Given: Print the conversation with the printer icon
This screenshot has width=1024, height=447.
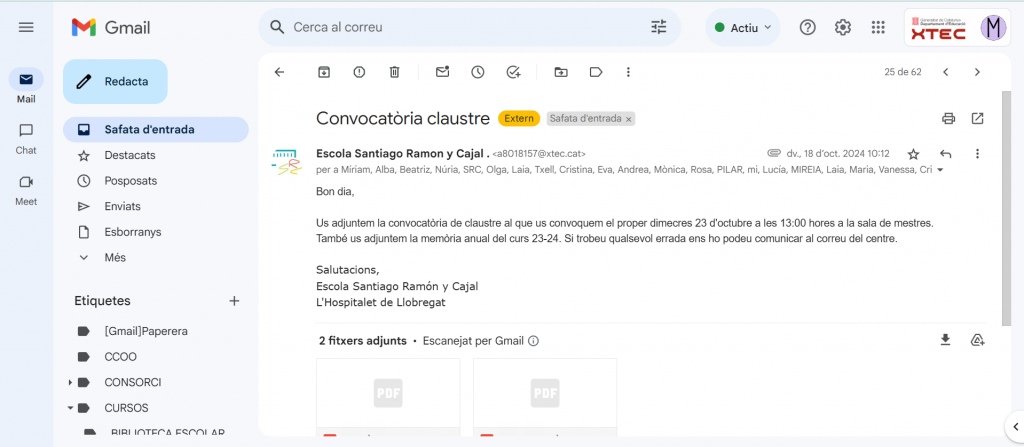Looking at the screenshot, I should pos(948,119).
